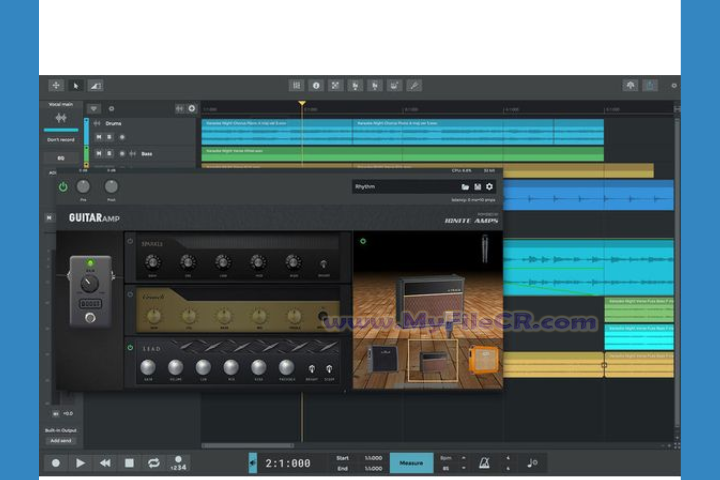Screen dimensions: 720x480
Task: Select the volume envelope ramp tool
Action: pyautogui.click(x=95, y=85)
